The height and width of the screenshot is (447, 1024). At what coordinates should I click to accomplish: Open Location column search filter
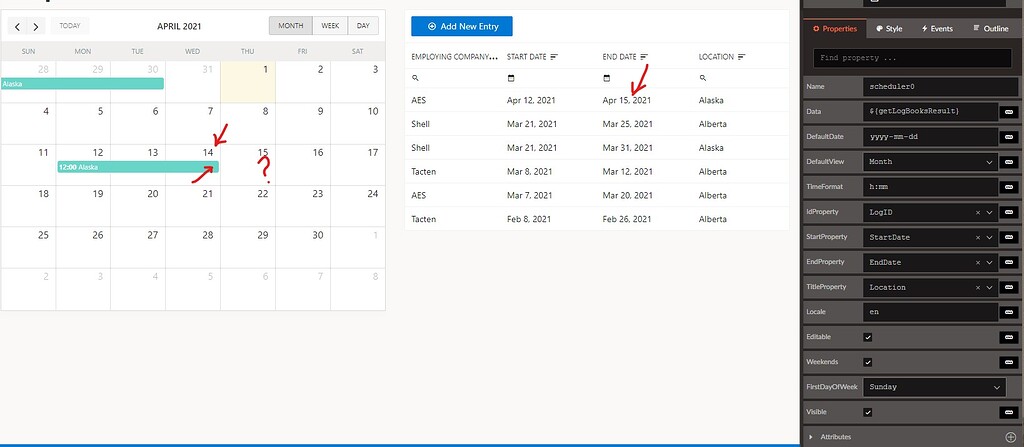(702, 78)
